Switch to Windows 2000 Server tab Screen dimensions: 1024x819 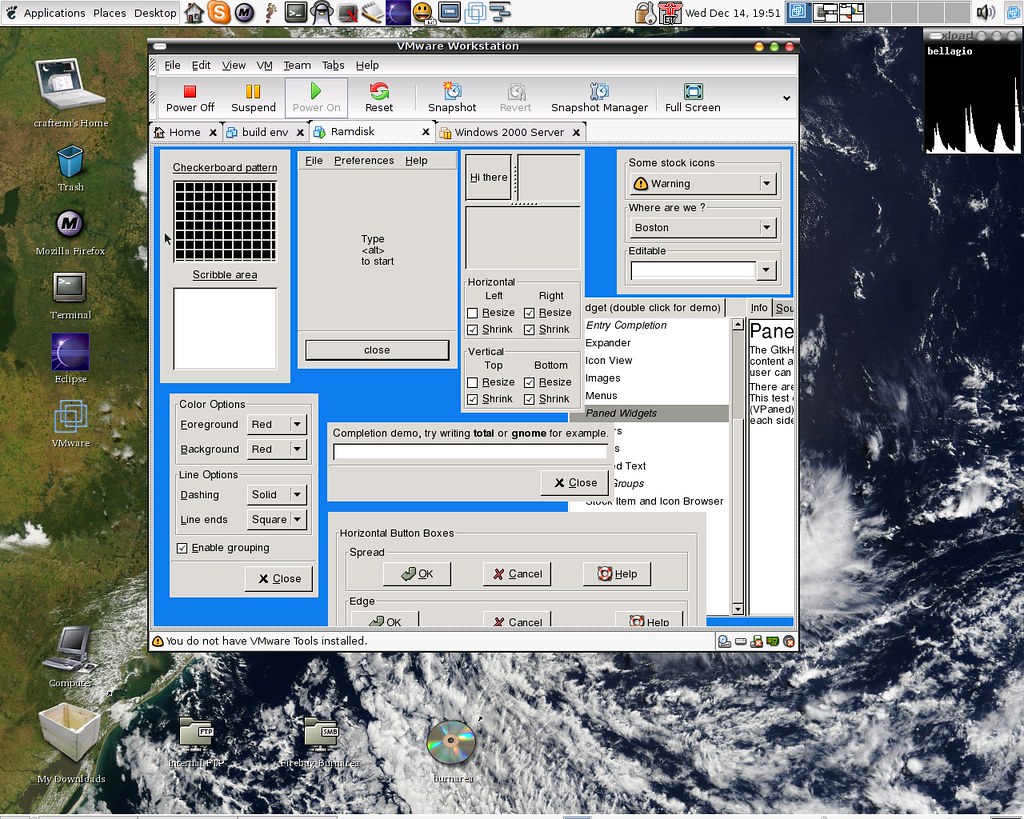509,132
